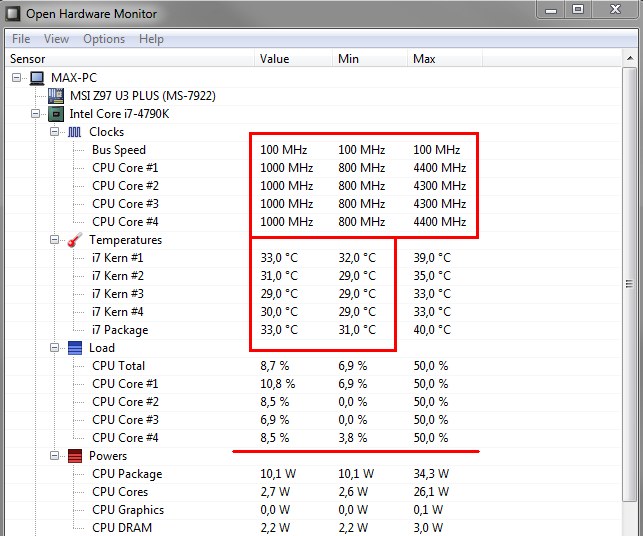Image resolution: width=643 pixels, height=536 pixels.
Task: Click the 3,8 % min of Load Core #4
Action: (x=352, y=438)
